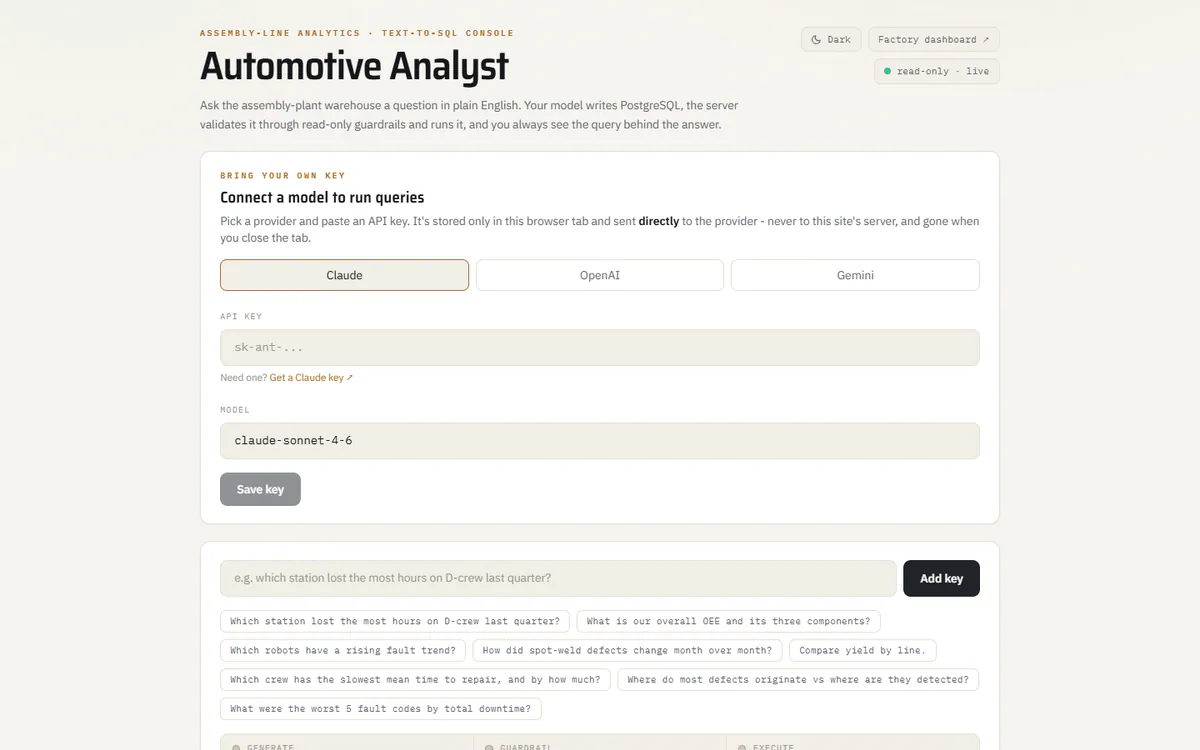Focus the question prompt input field

tap(558, 578)
